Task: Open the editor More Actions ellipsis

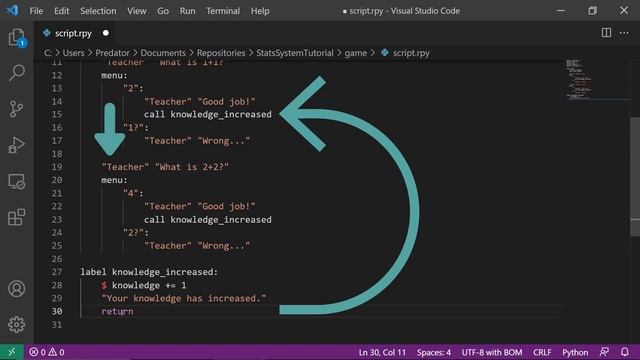Action: (x=624, y=33)
